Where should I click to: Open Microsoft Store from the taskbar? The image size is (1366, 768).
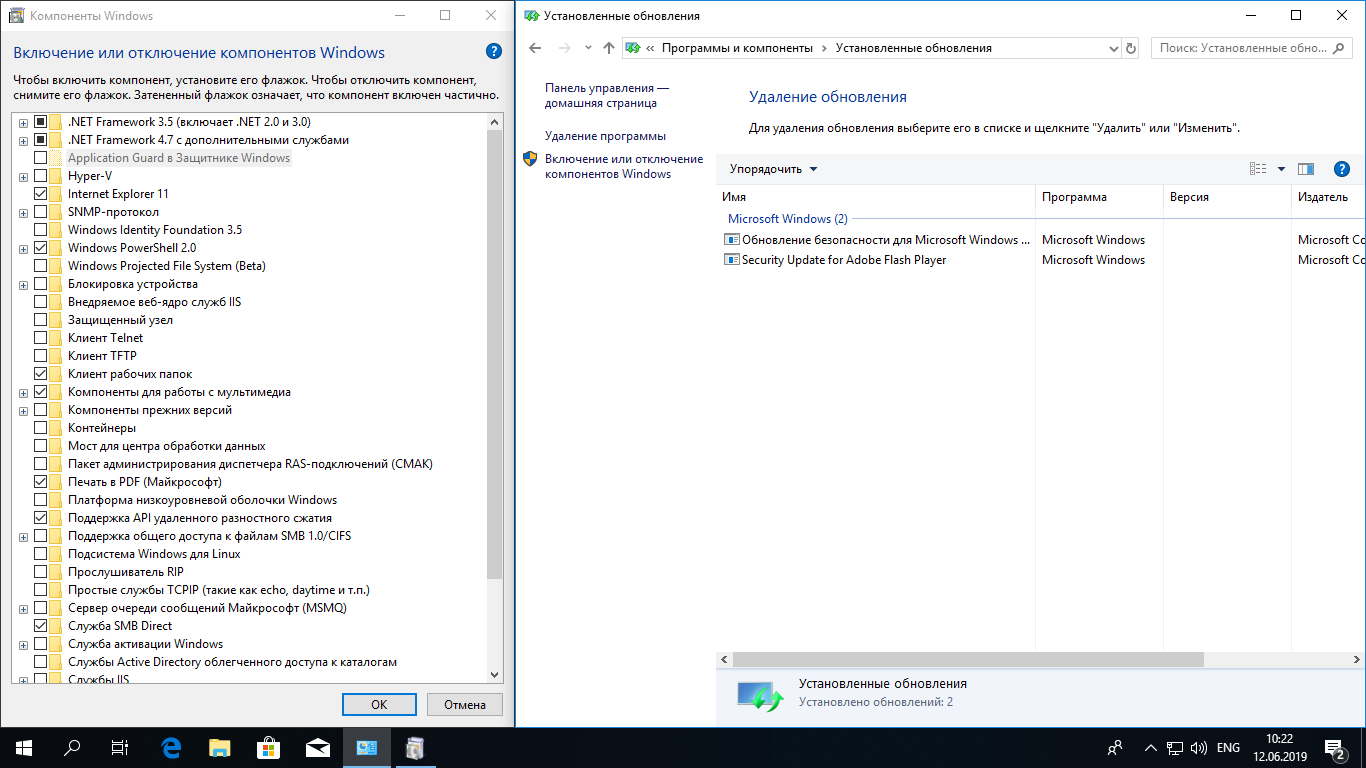(x=269, y=748)
